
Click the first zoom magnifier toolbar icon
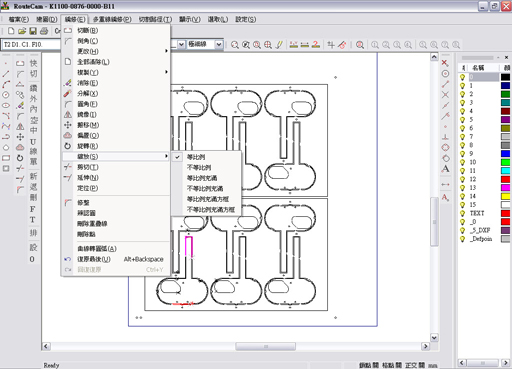point(235,45)
